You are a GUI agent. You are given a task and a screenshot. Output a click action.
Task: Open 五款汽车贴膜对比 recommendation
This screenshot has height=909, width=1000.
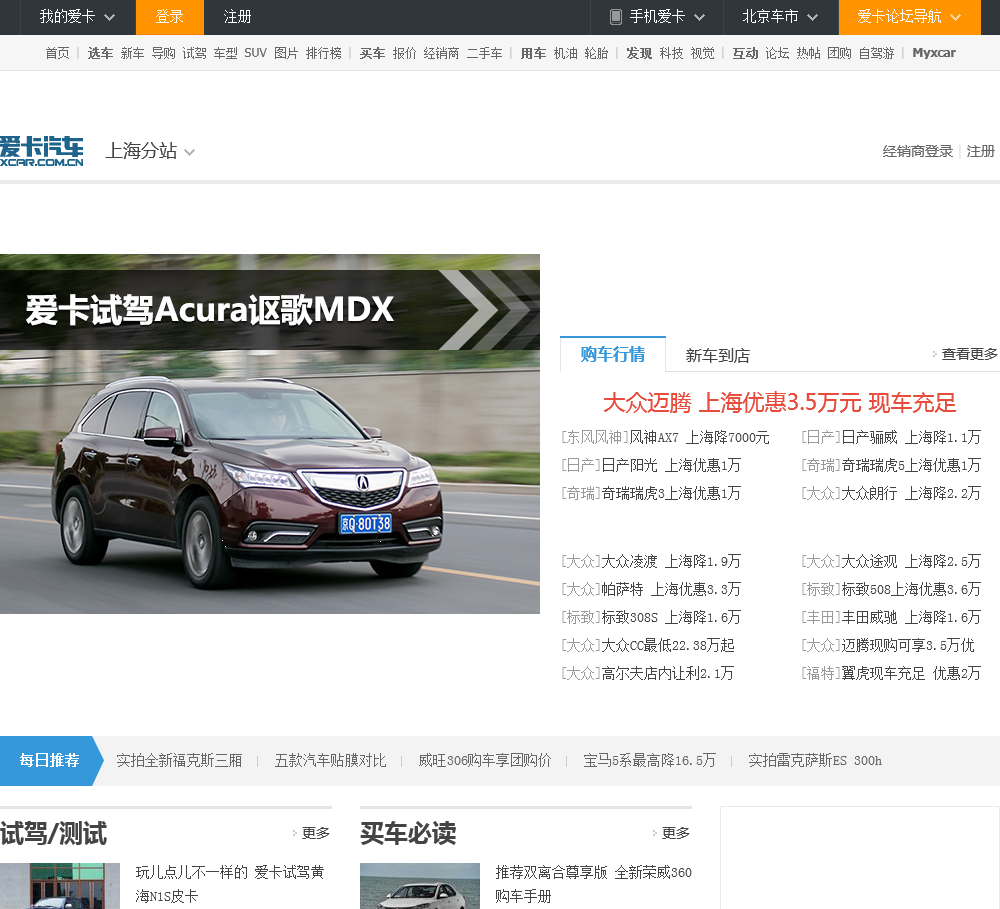pyautogui.click(x=330, y=760)
